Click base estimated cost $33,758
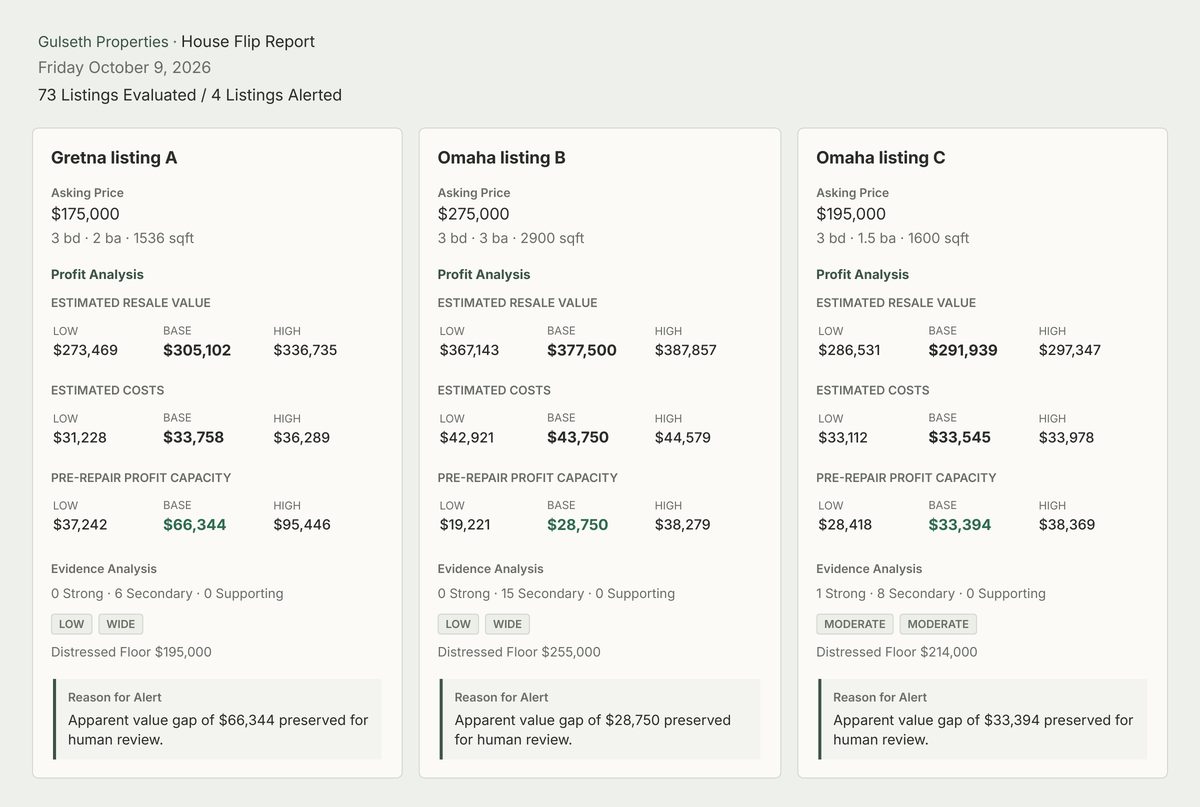Screen dimensions: 1200x807 coord(193,437)
